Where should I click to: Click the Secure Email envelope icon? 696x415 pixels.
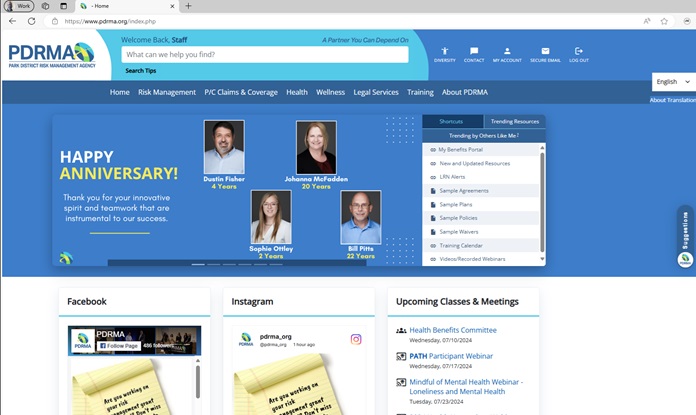click(545, 51)
